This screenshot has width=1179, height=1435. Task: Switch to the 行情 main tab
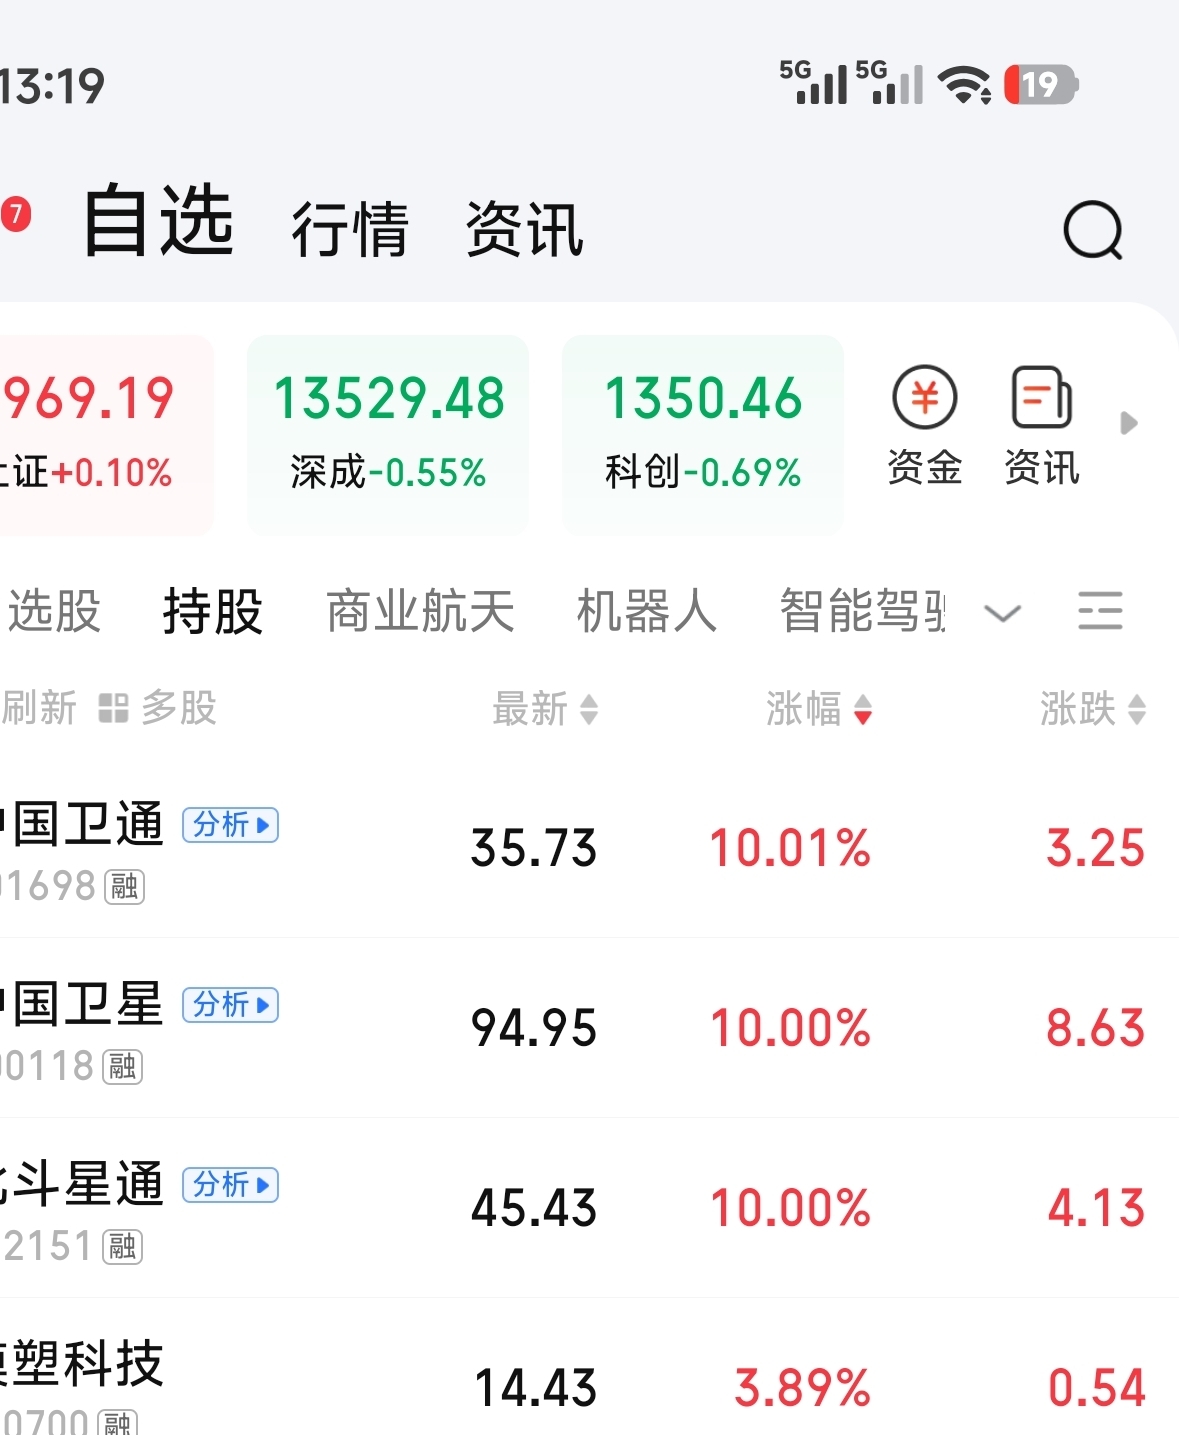[x=350, y=229]
